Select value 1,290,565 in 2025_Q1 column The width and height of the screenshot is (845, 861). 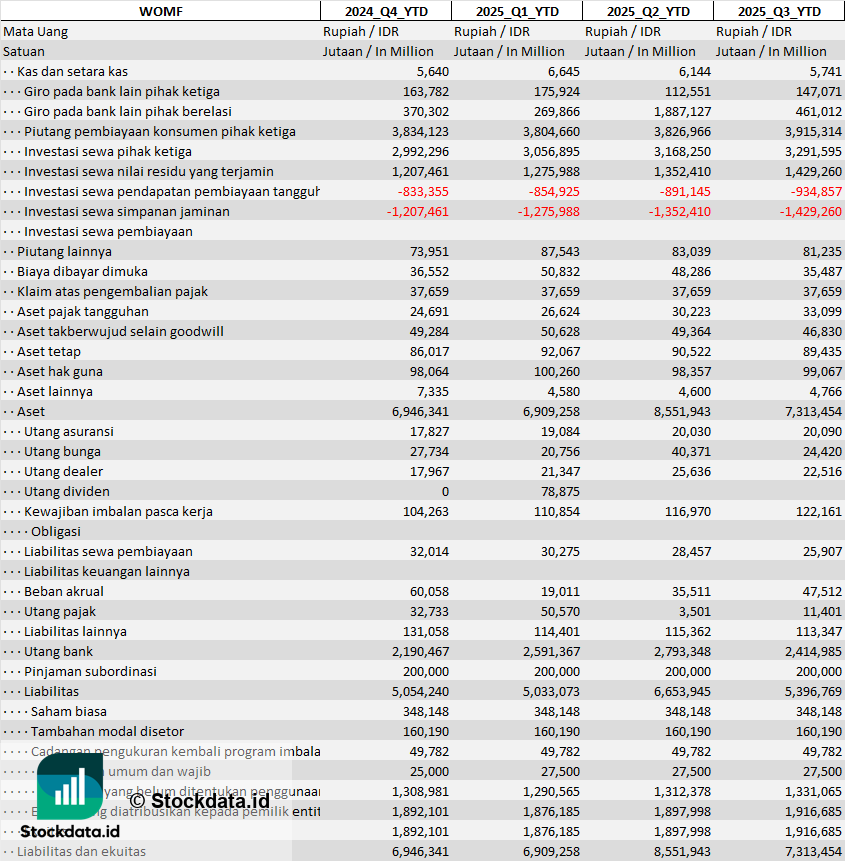[x=551, y=792]
